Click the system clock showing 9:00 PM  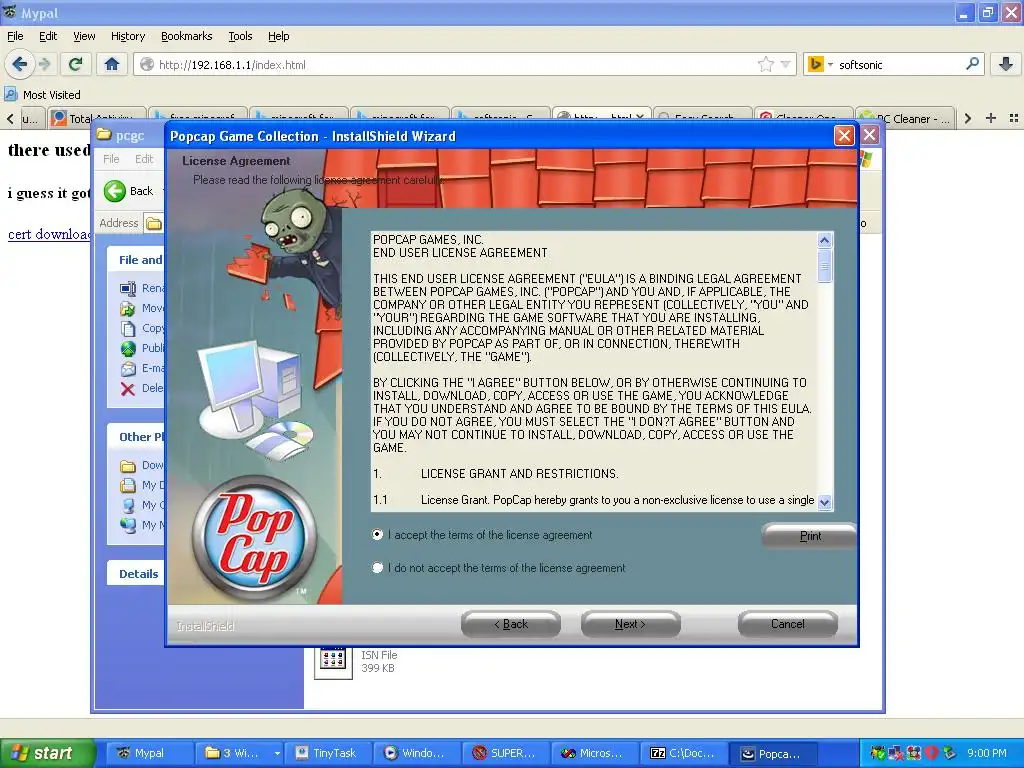(x=987, y=753)
